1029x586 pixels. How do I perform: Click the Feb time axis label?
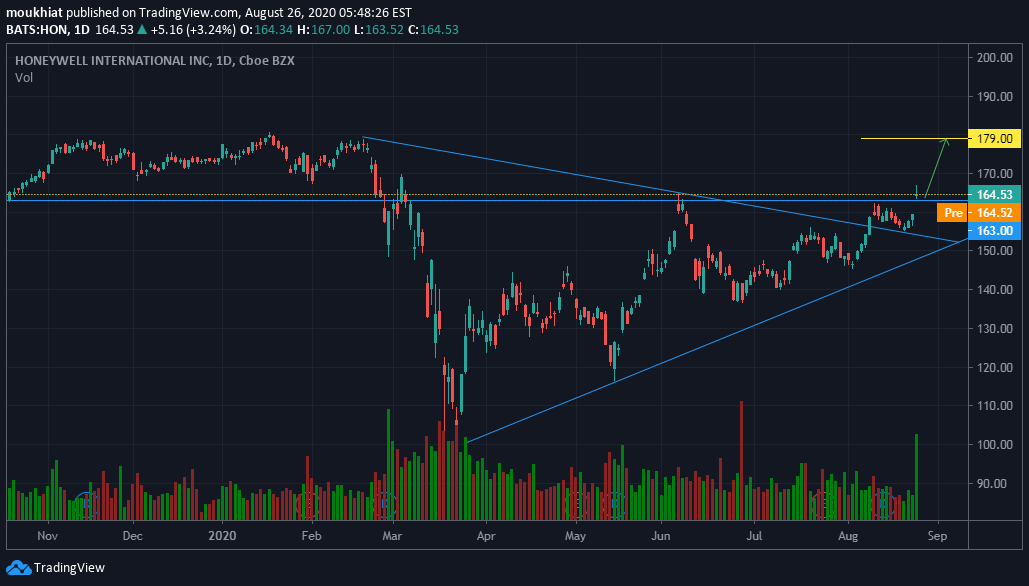[311, 536]
